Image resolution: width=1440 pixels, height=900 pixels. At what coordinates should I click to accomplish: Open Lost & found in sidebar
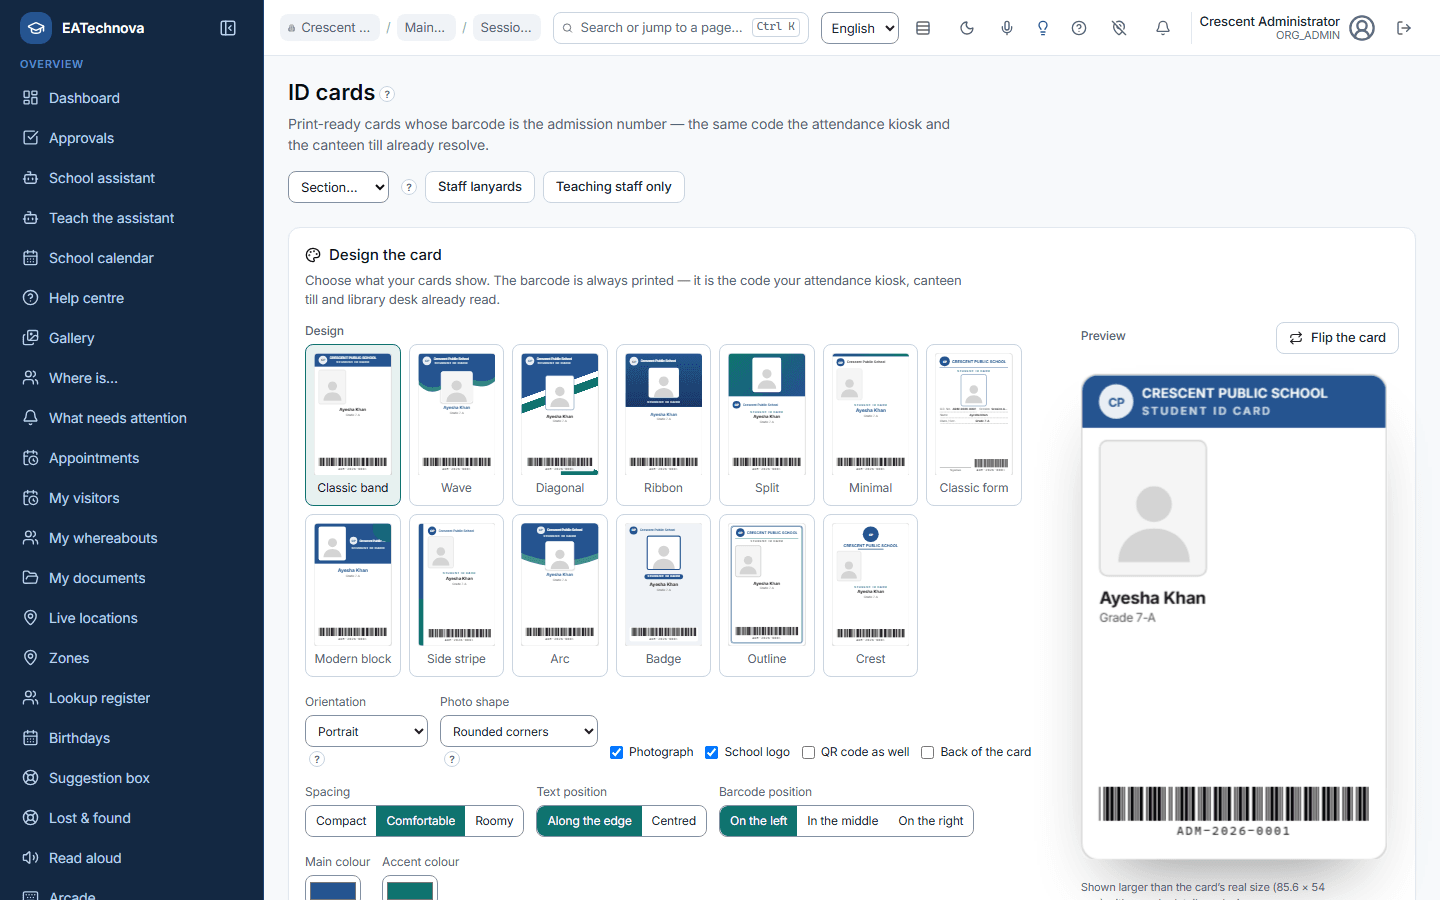[x=132, y=818]
